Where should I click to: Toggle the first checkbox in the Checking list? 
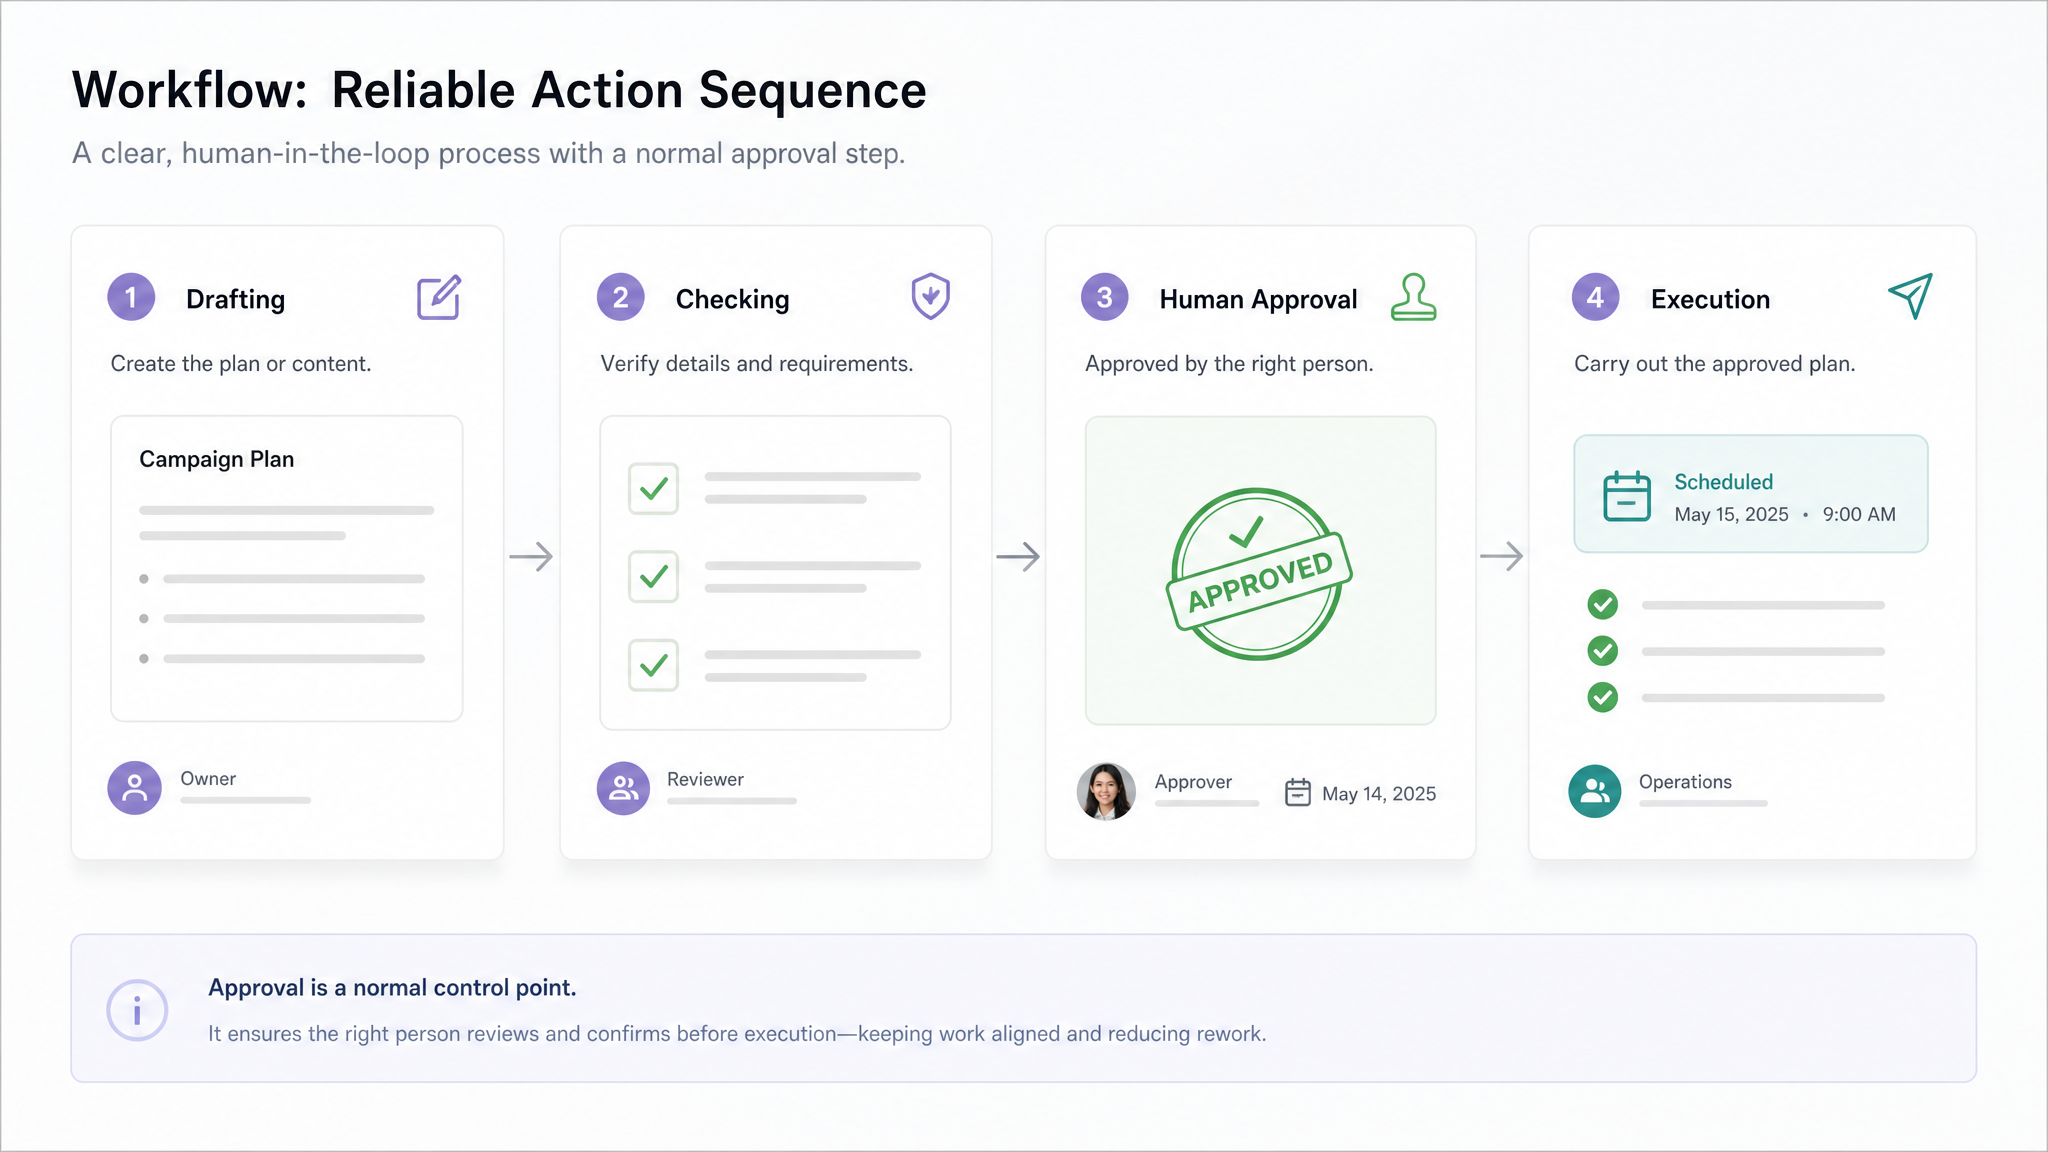(x=653, y=488)
